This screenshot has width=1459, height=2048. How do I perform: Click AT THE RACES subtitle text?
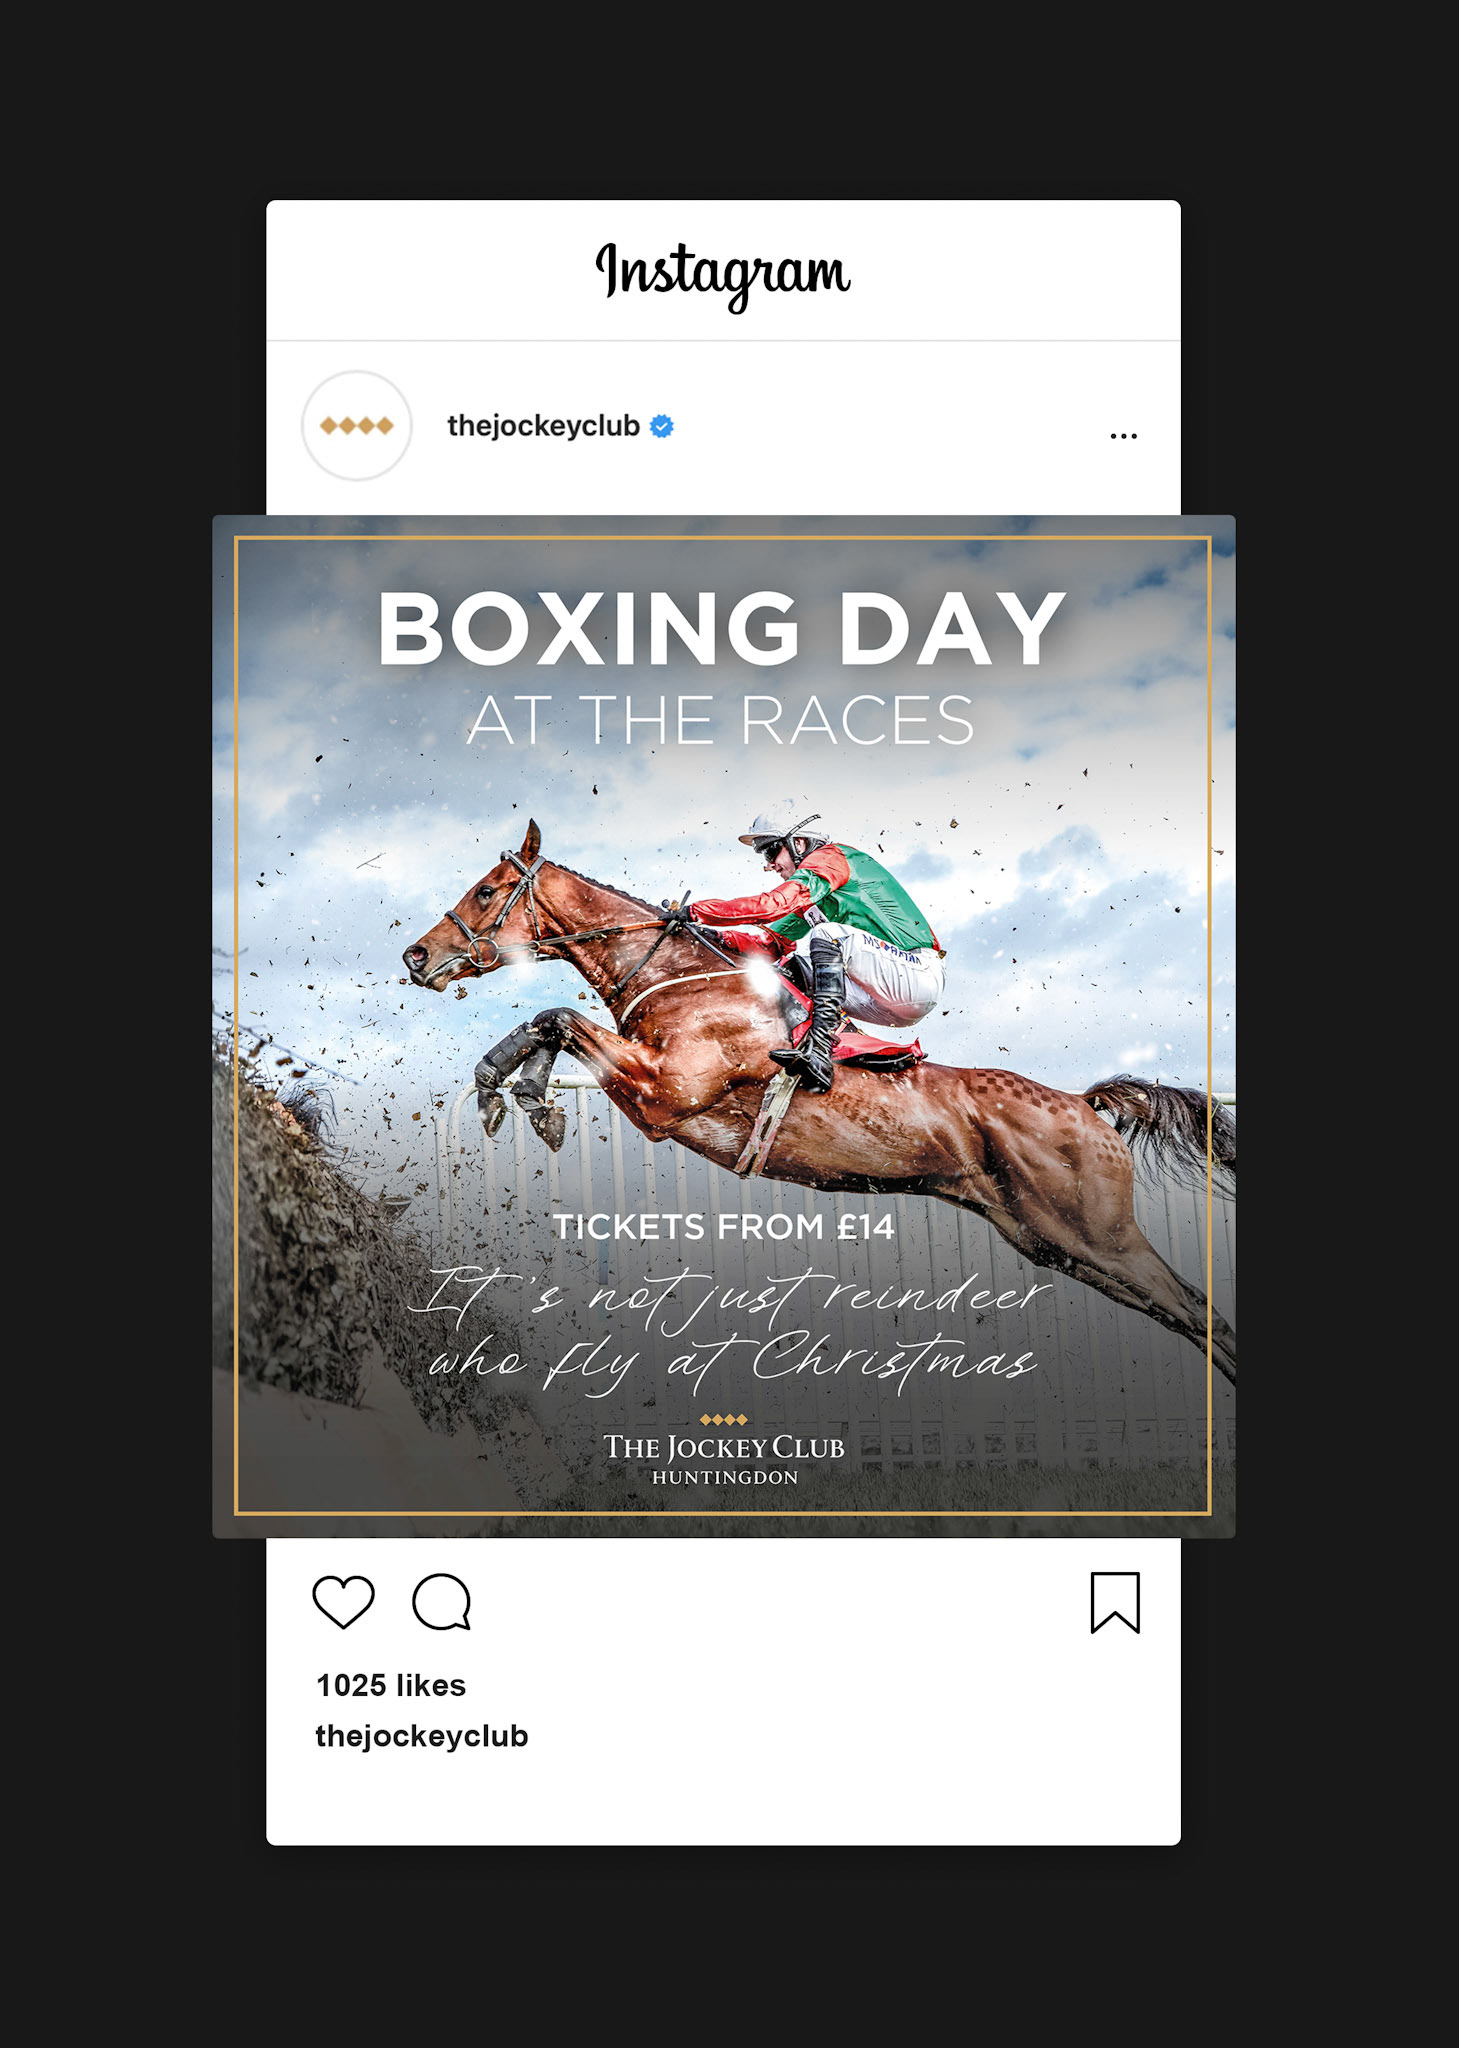tap(721, 720)
